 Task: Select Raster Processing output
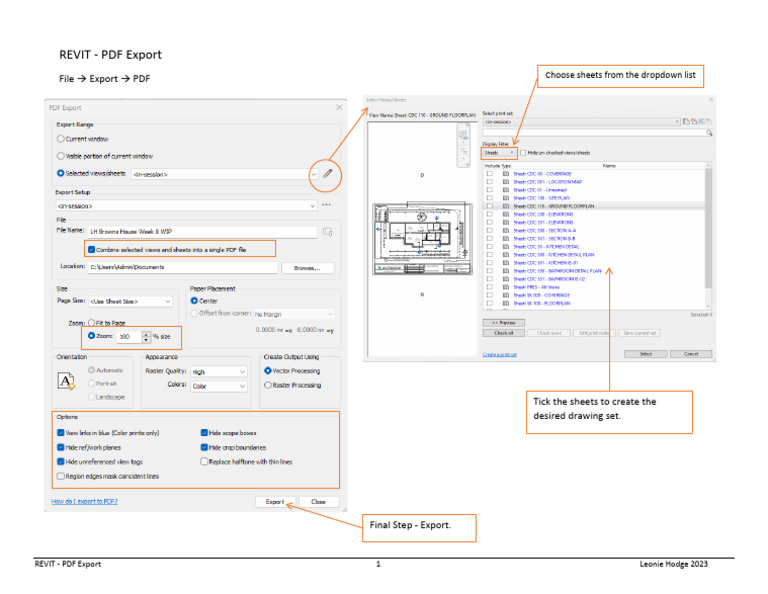click(267, 385)
